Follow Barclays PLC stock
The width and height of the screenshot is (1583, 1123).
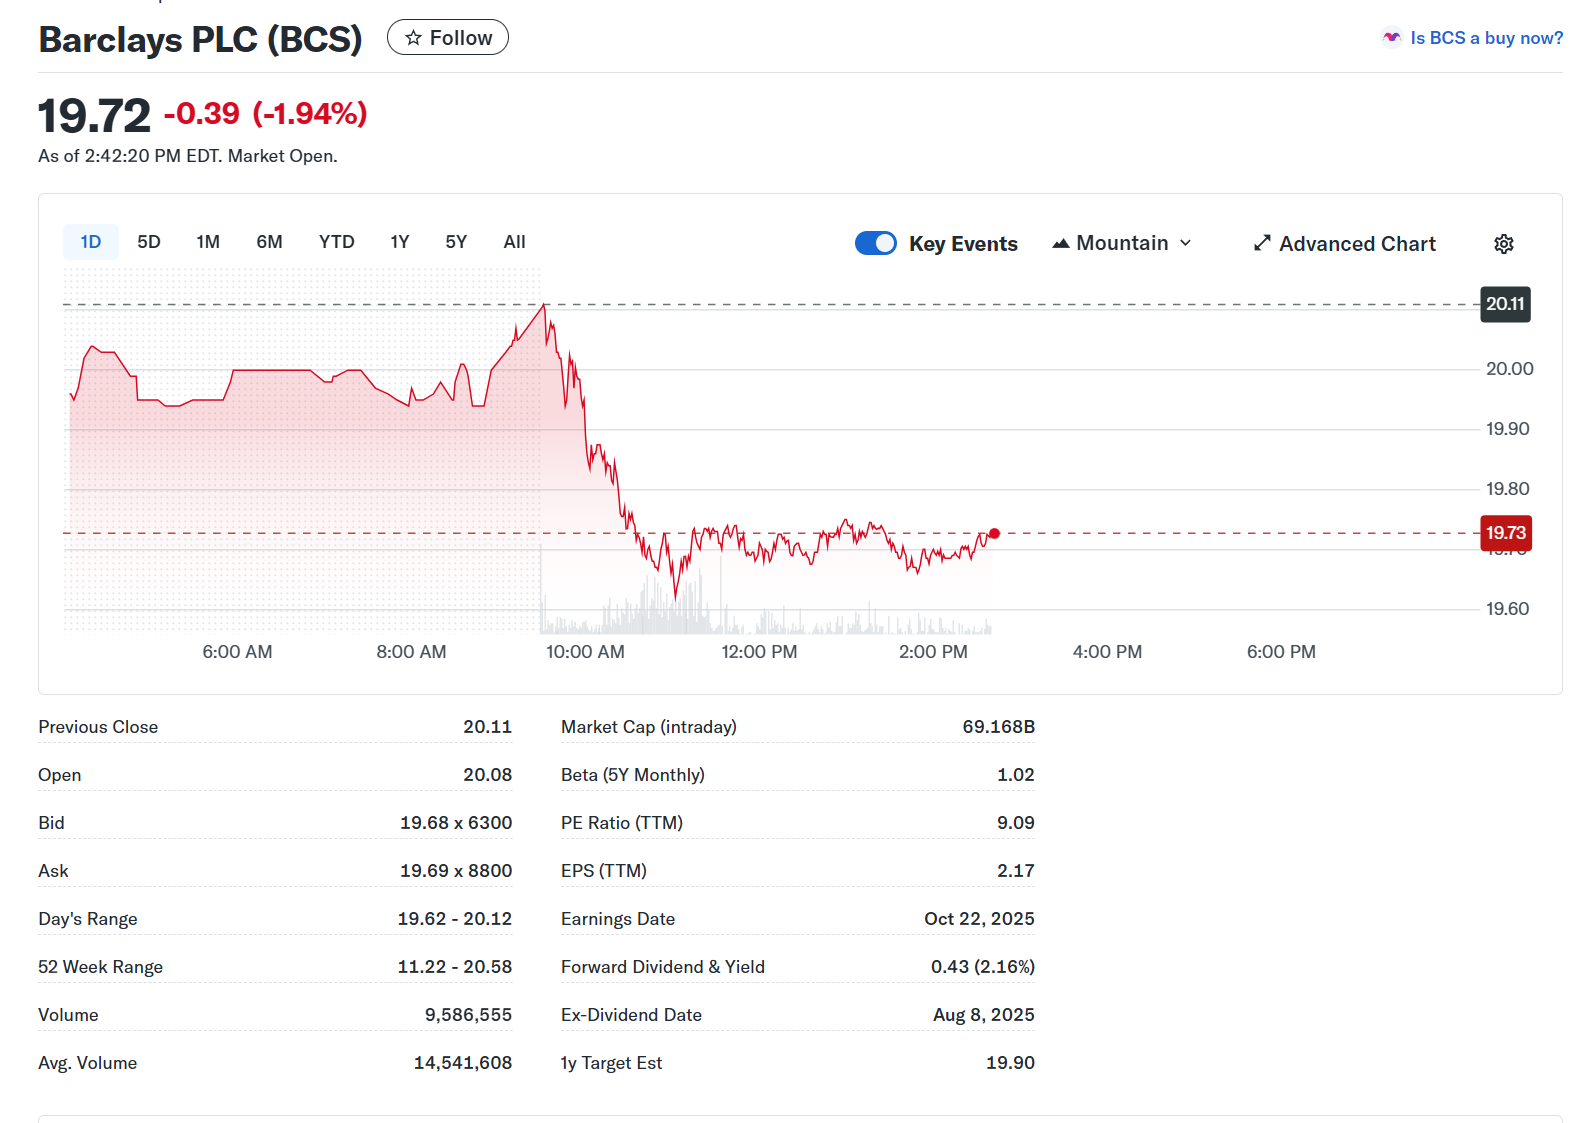point(448,38)
